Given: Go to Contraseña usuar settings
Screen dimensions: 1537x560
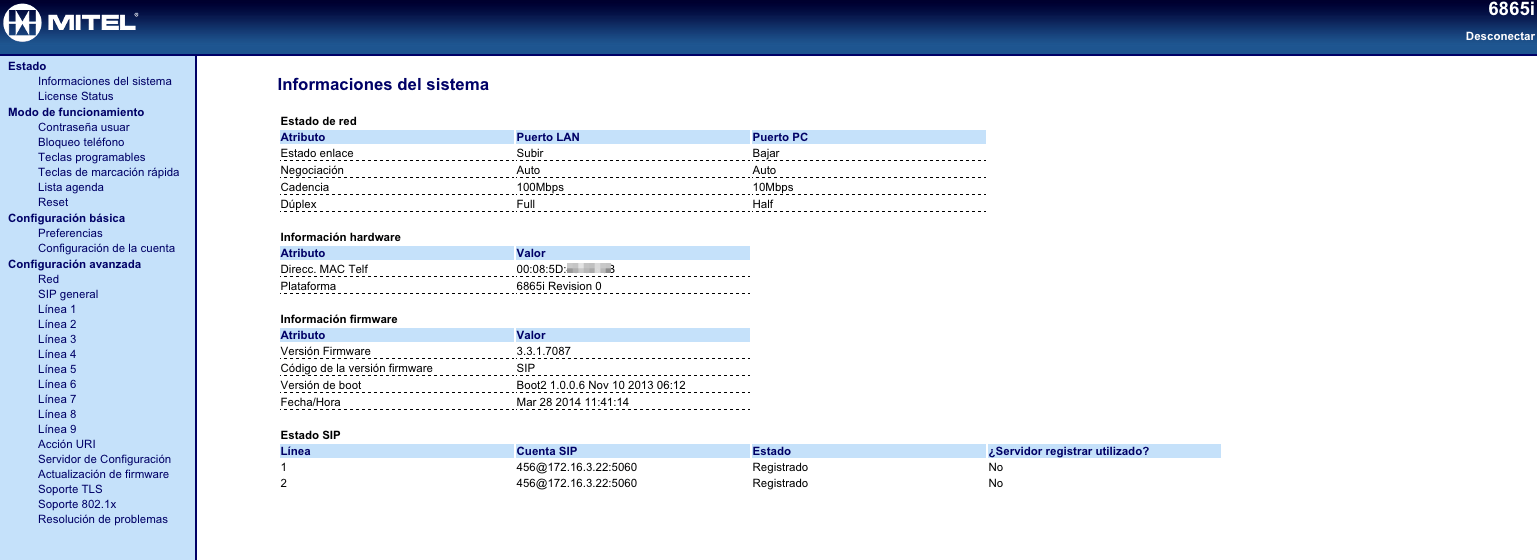Looking at the screenshot, I should [83, 127].
